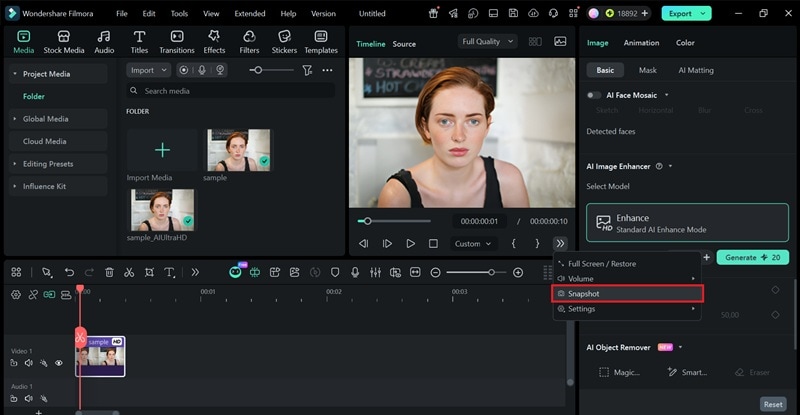Click the zoom in timeline plus icon
The image size is (800, 415).
[x=518, y=273]
